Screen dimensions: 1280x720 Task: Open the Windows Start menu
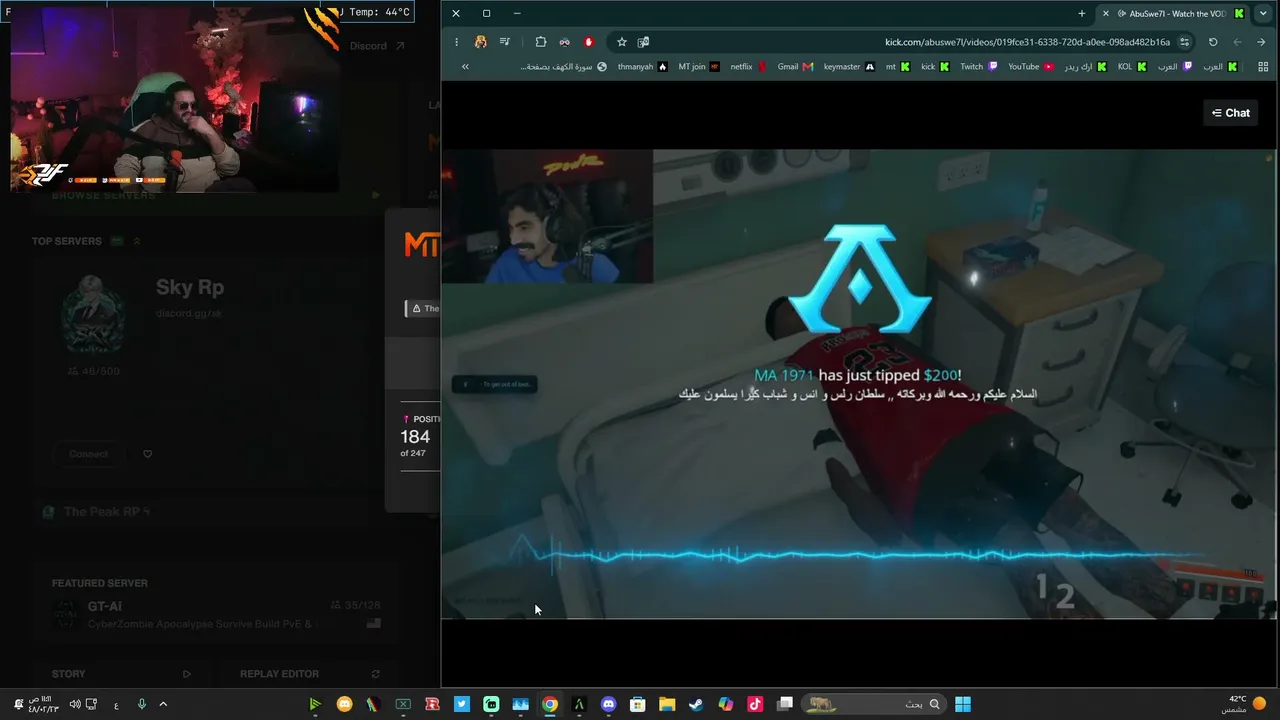pos(962,704)
